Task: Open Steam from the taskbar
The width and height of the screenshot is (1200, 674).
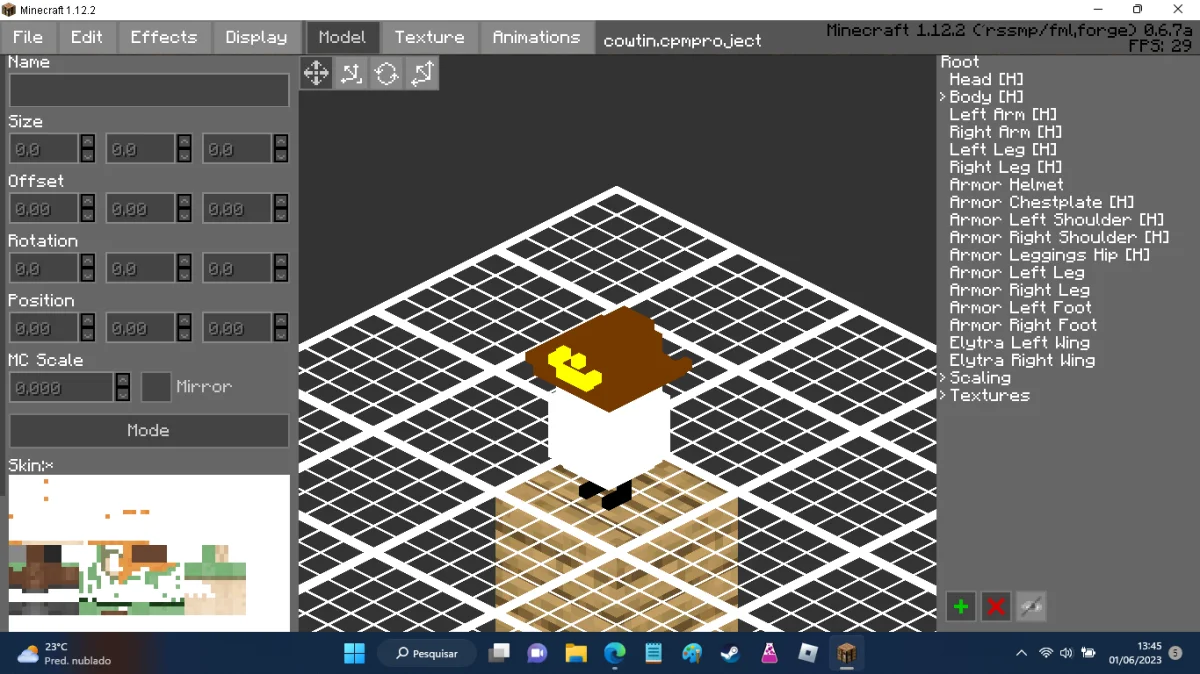Action: (x=730, y=653)
